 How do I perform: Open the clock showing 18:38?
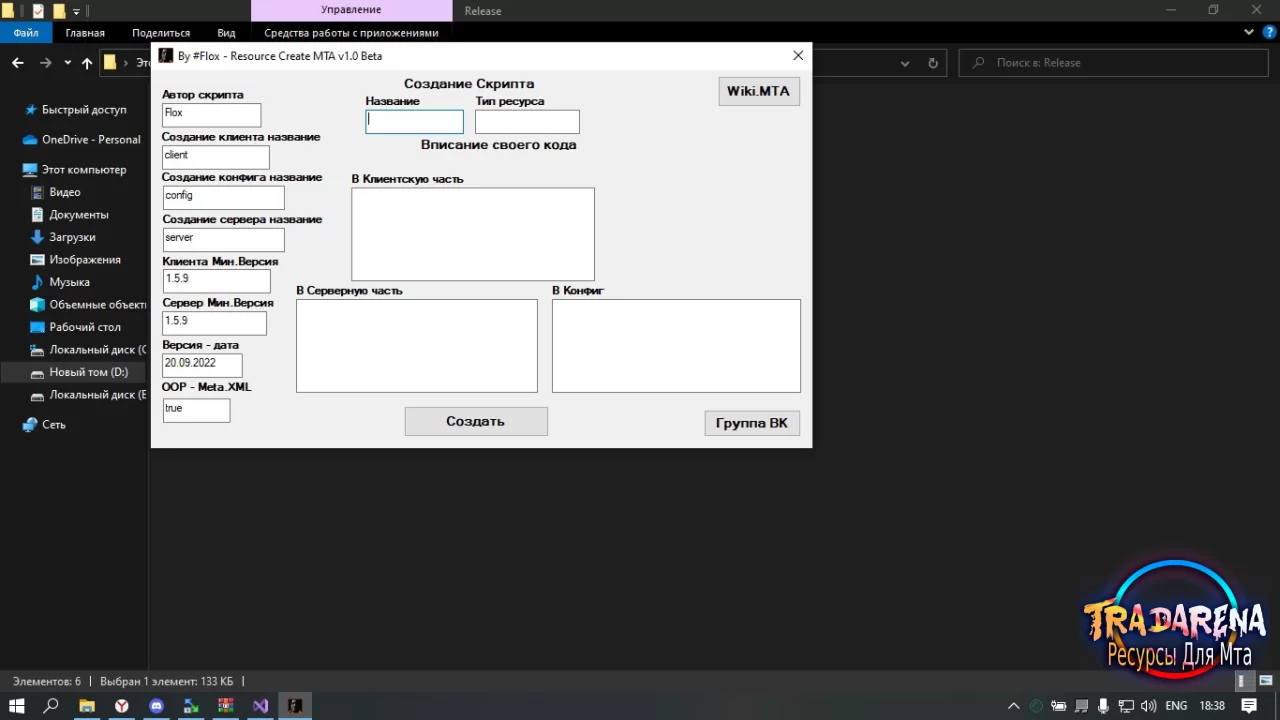1211,705
